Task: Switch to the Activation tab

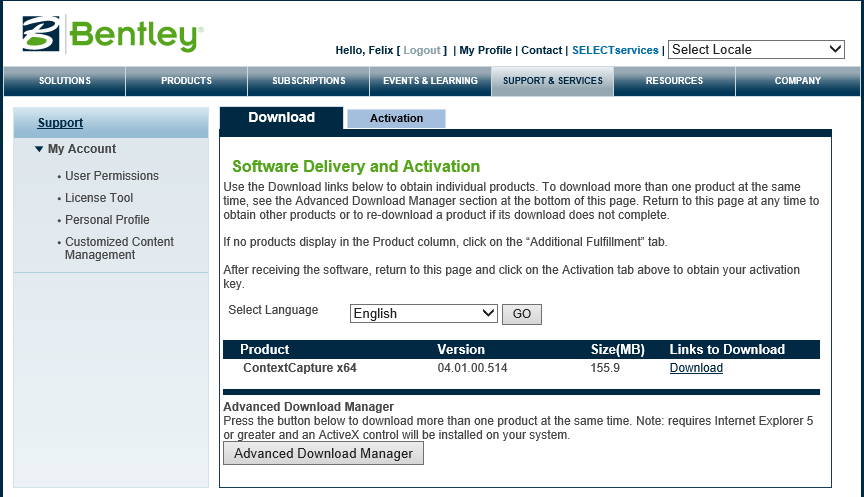Action: coord(396,118)
